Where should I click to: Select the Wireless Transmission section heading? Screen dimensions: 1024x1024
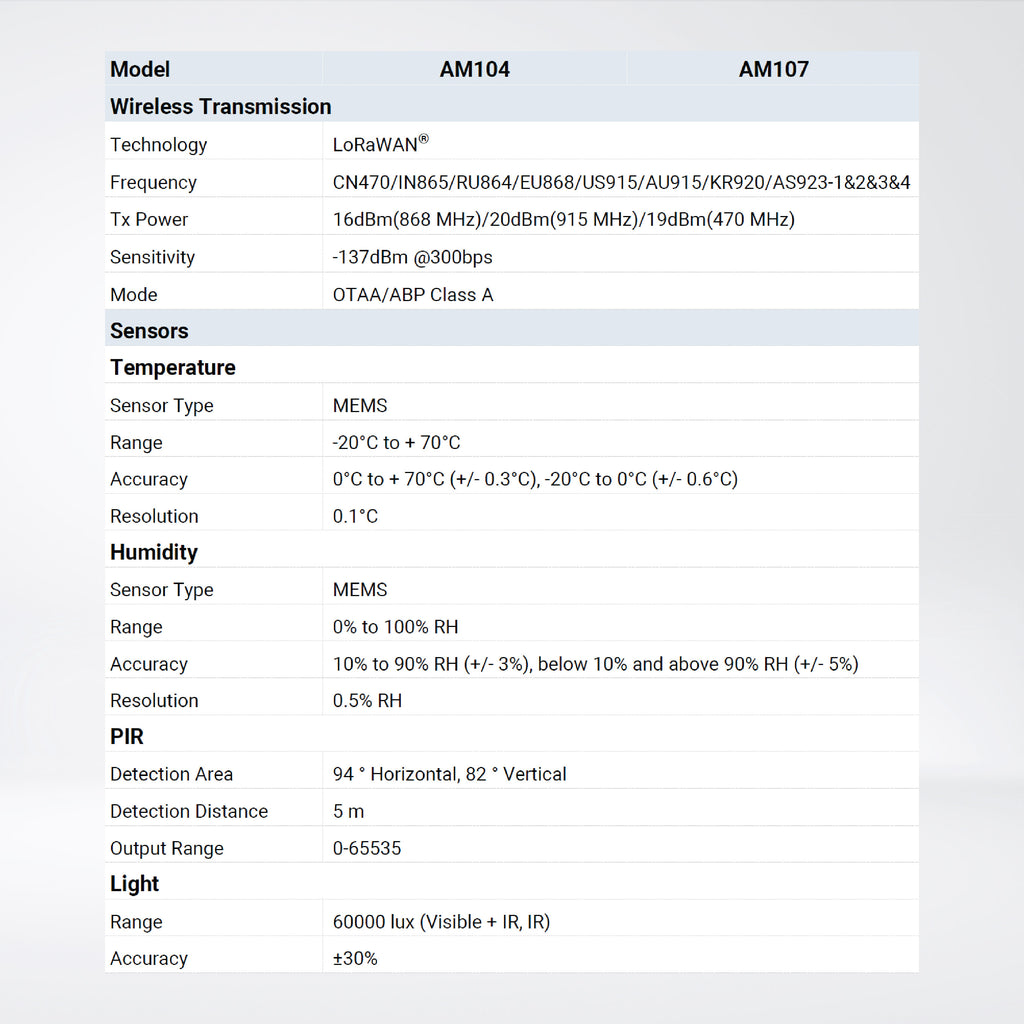(220, 106)
